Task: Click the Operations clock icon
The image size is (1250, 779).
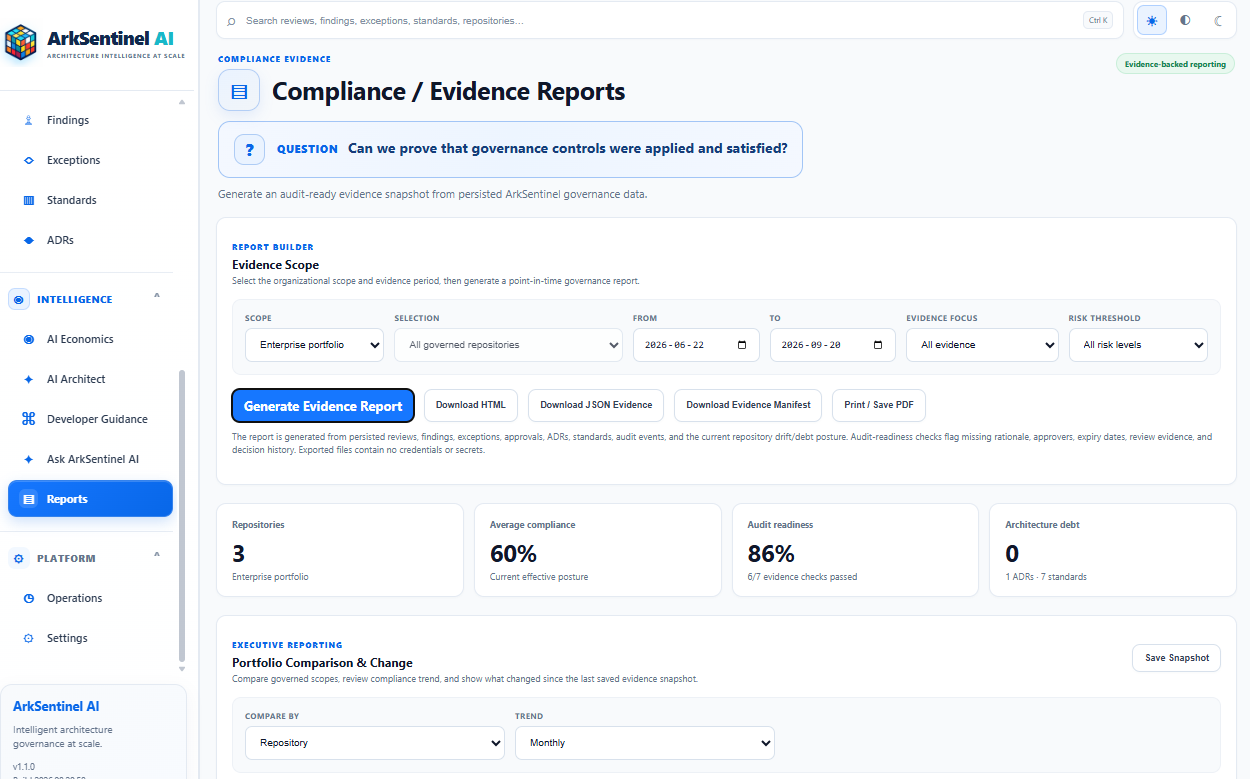Action: (28, 598)
